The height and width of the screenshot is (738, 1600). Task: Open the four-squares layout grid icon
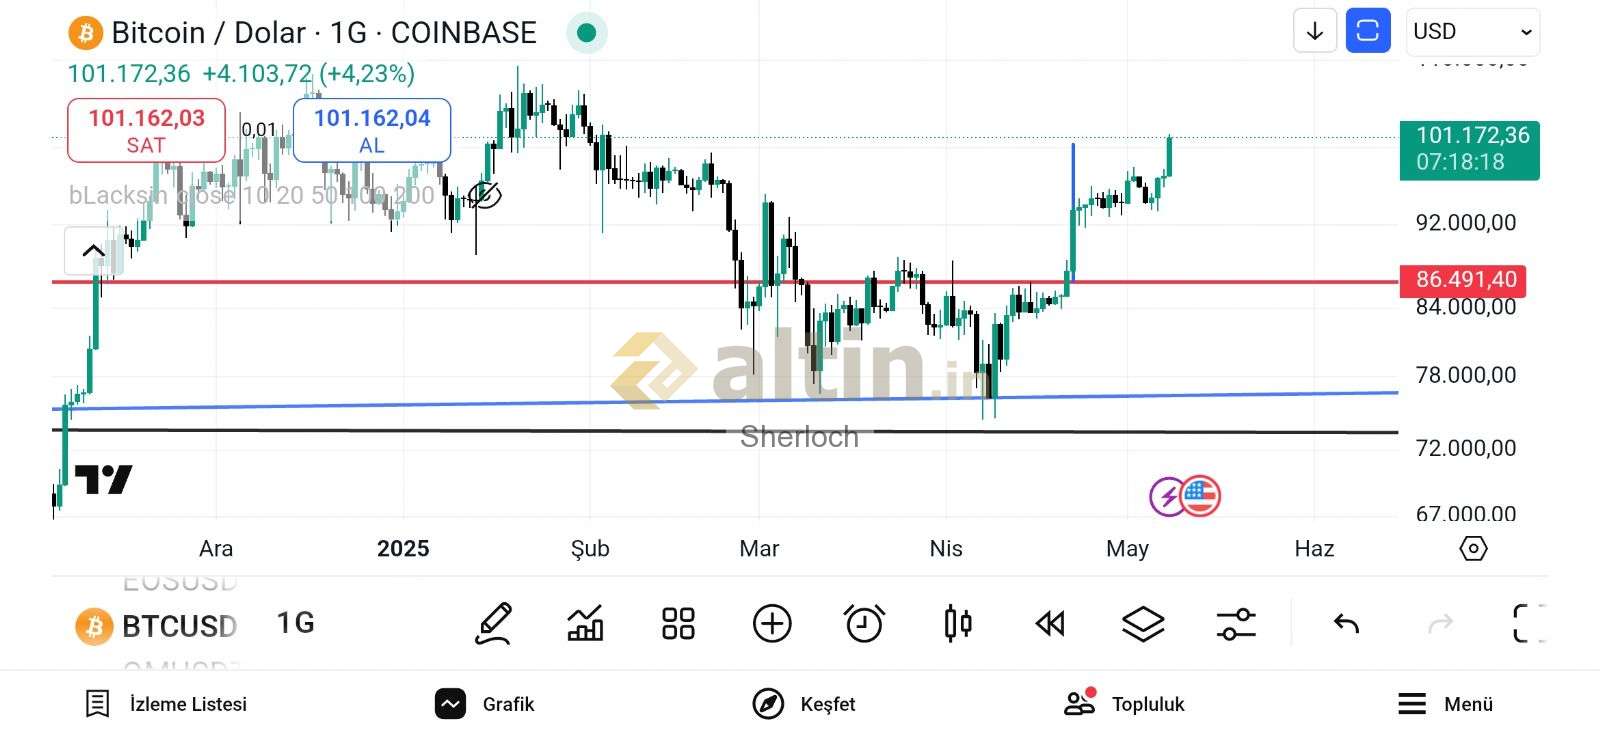(678, 623)
